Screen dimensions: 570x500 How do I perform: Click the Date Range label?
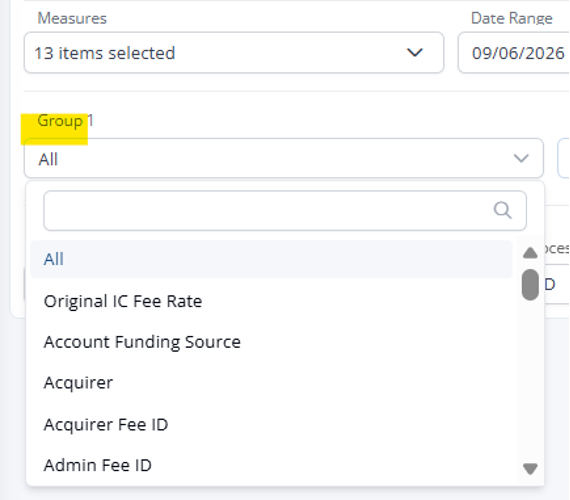[x=511, y=18]
